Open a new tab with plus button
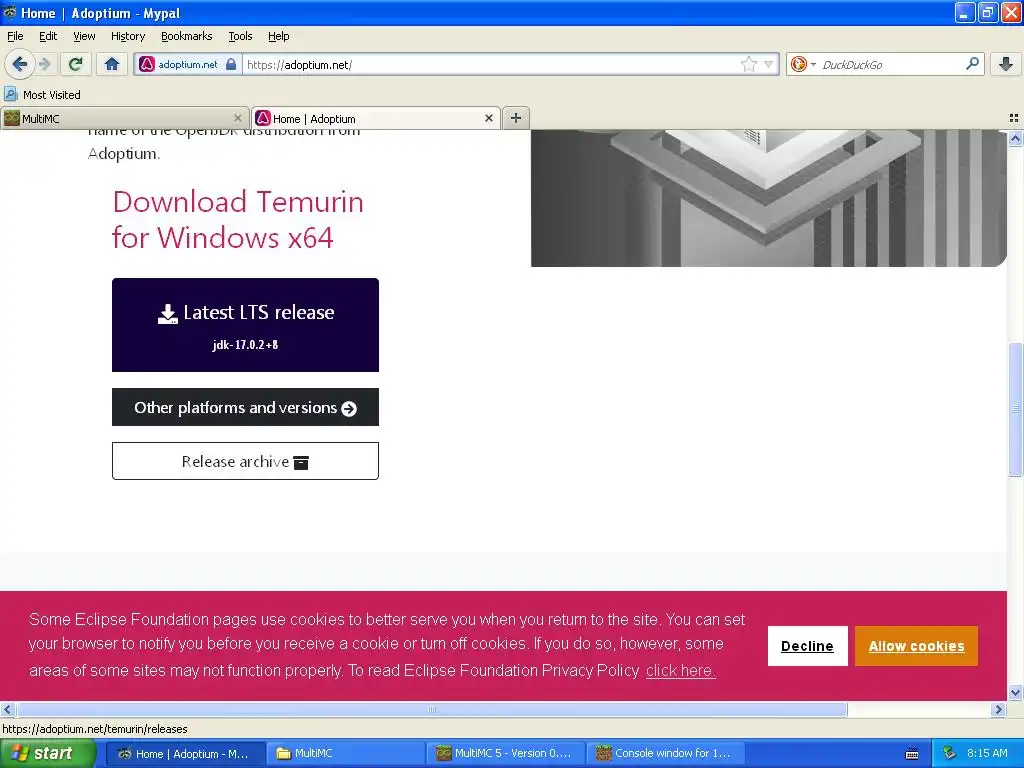 pyautogui.click(x=516, y=118)
